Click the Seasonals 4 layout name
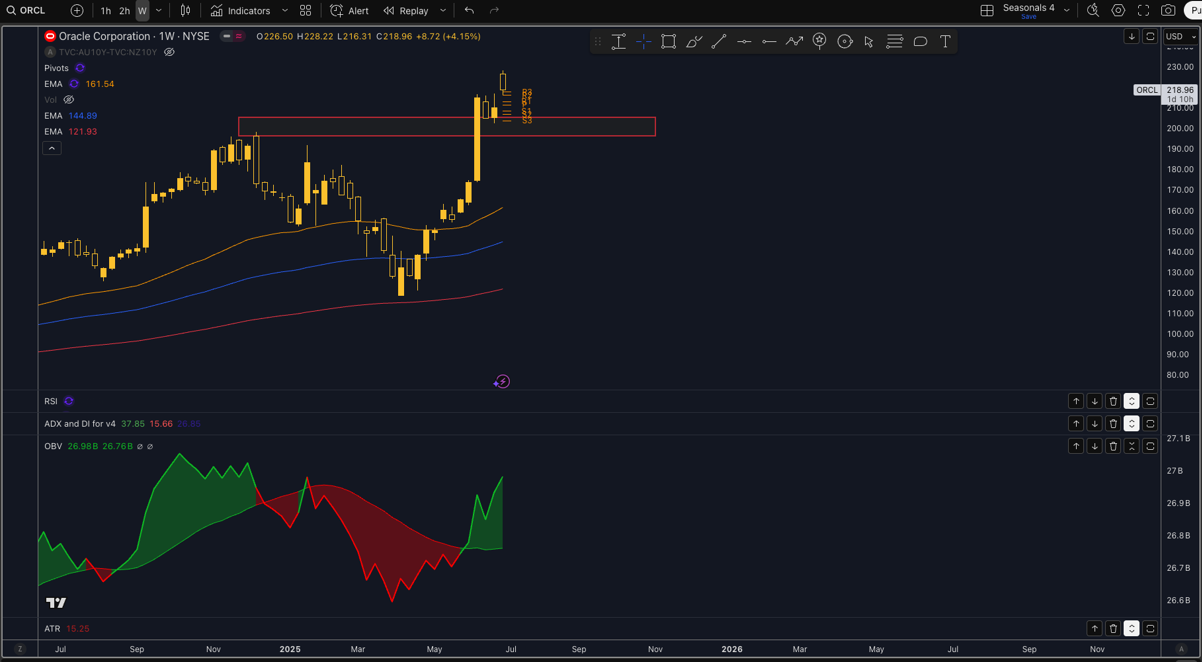Screen dimensions: 1202x662 point(1029,10)
